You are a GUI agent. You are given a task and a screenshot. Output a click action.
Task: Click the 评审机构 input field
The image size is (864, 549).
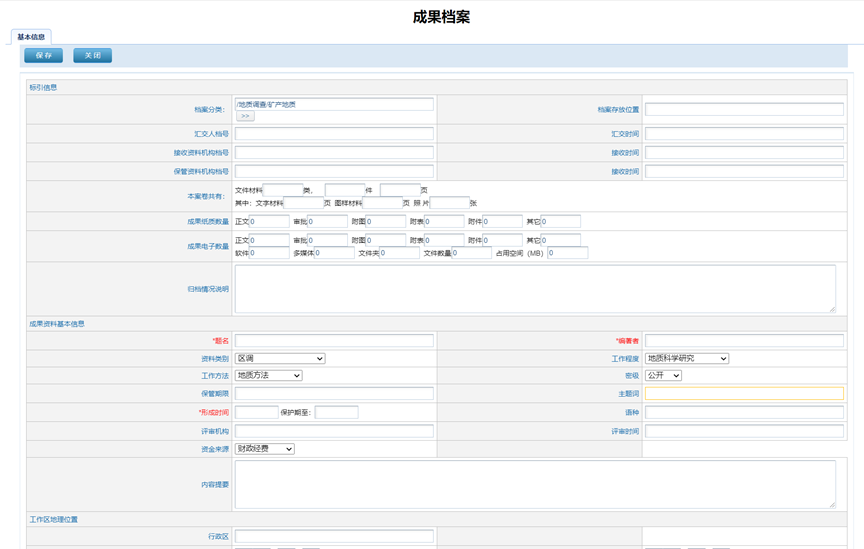coord(334,431)
